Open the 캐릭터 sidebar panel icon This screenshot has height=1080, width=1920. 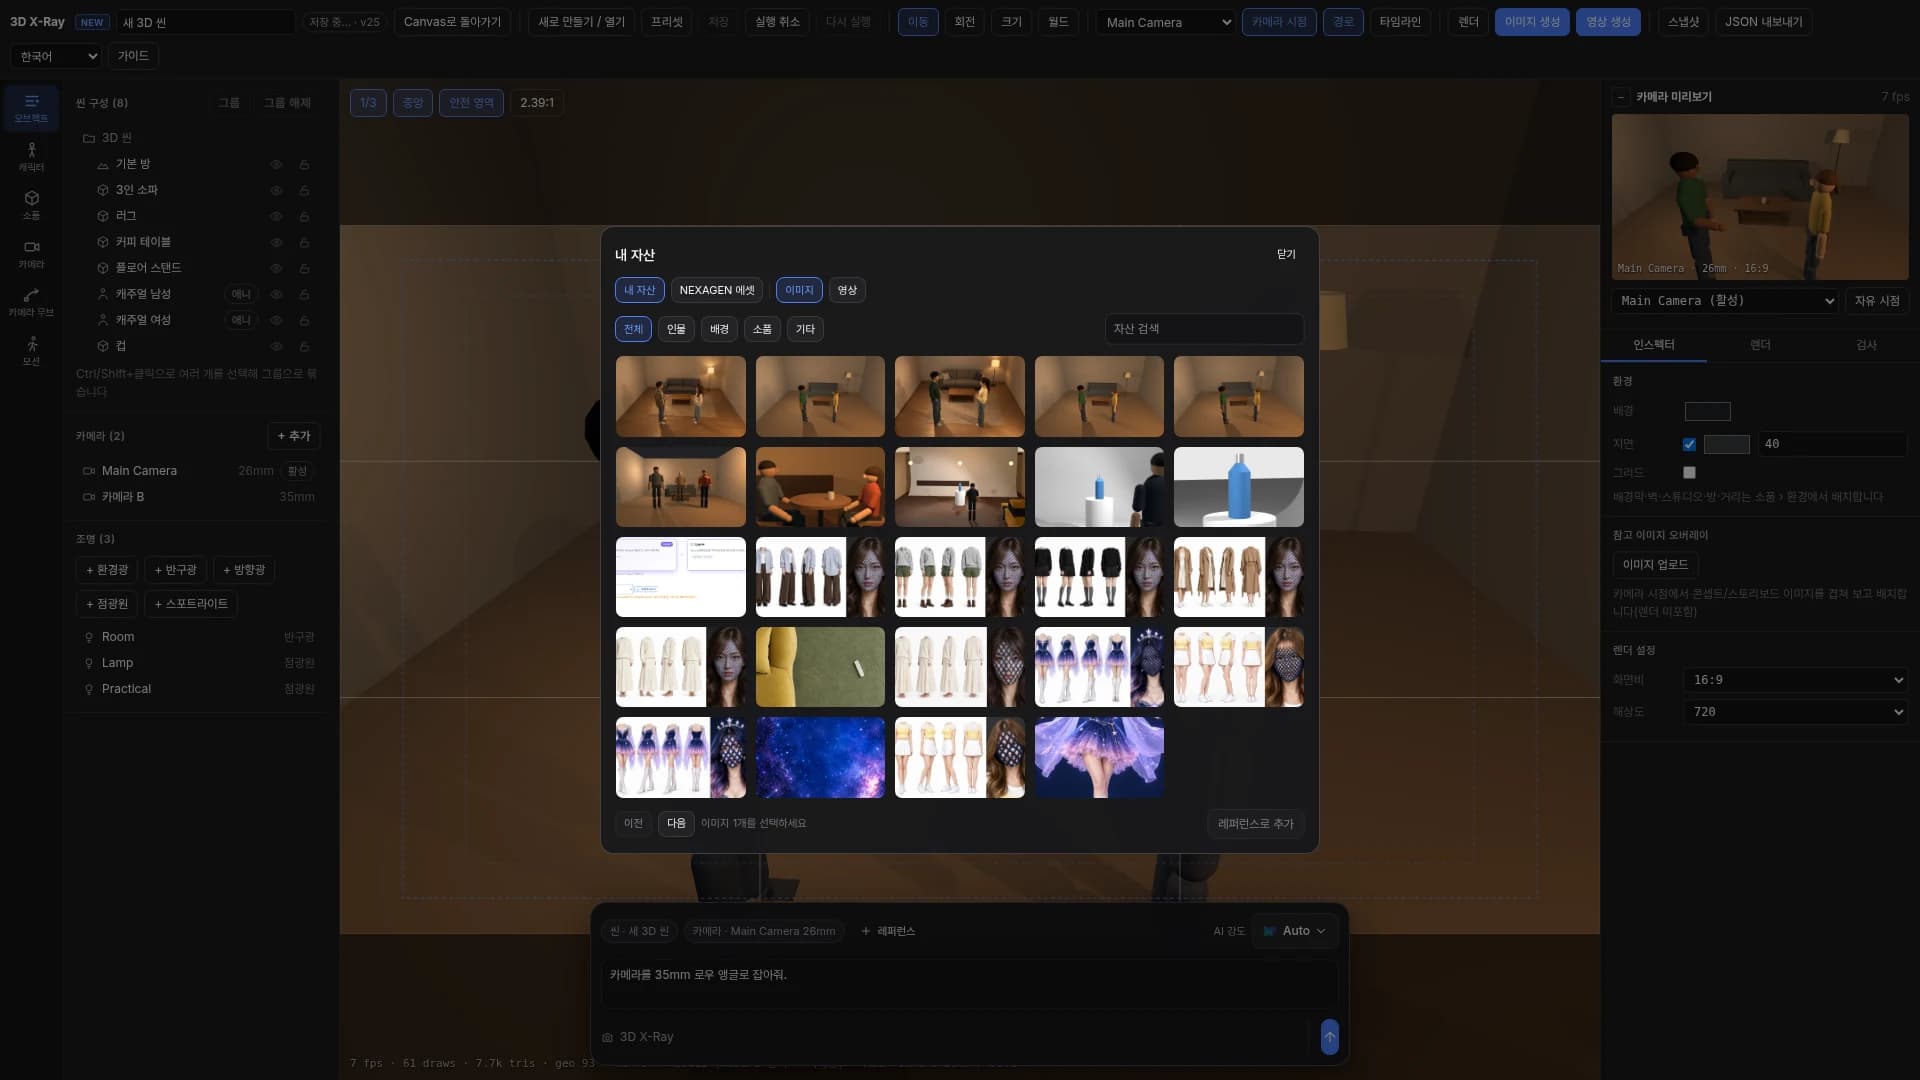point(31,157)
